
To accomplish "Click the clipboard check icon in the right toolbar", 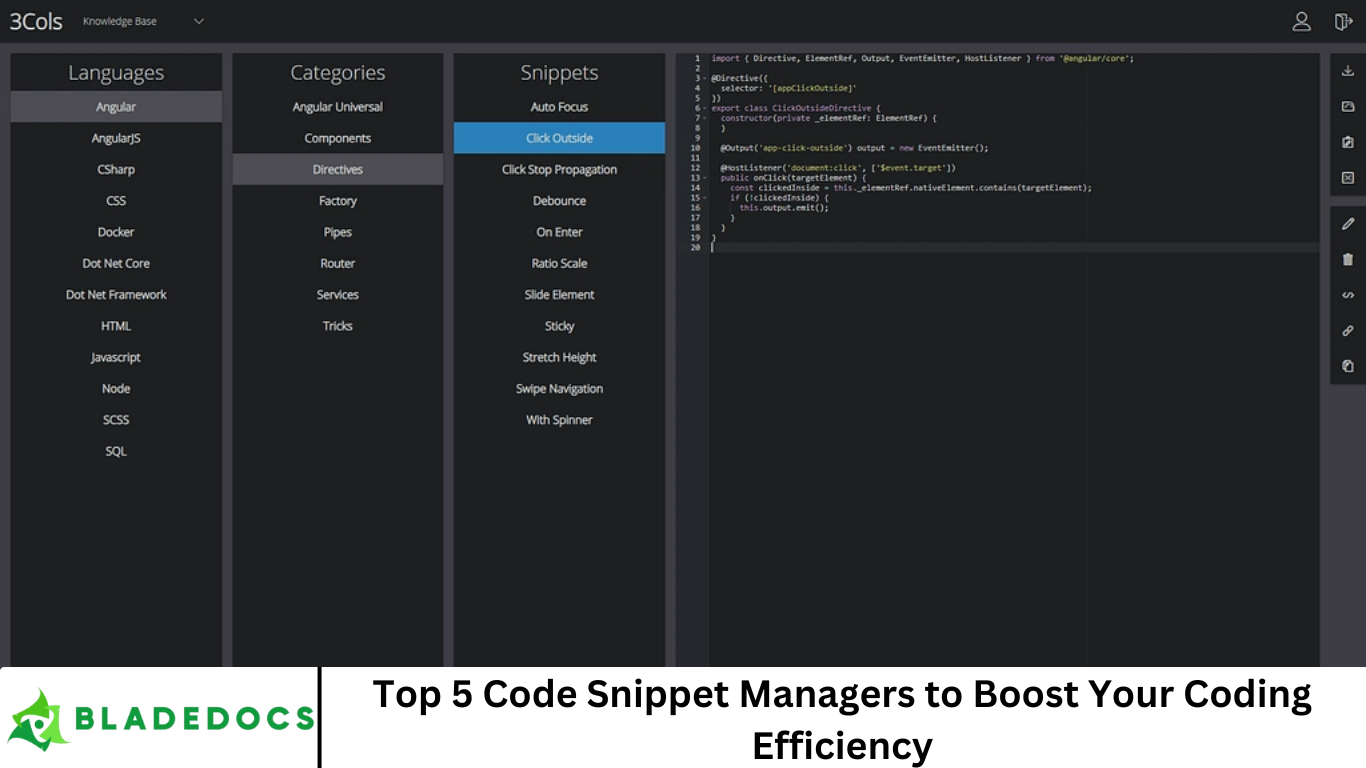I will (x=1347, y=143).
